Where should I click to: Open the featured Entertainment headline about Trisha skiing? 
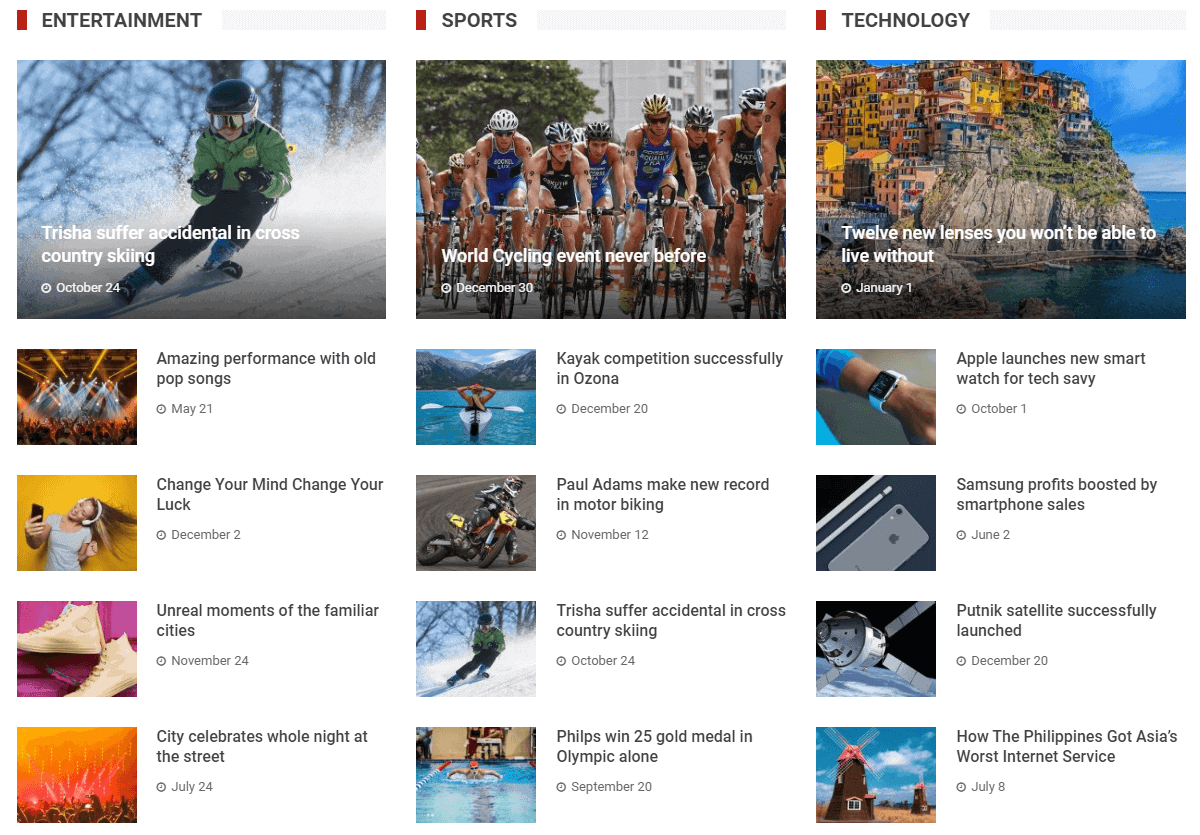pos(171,244)
